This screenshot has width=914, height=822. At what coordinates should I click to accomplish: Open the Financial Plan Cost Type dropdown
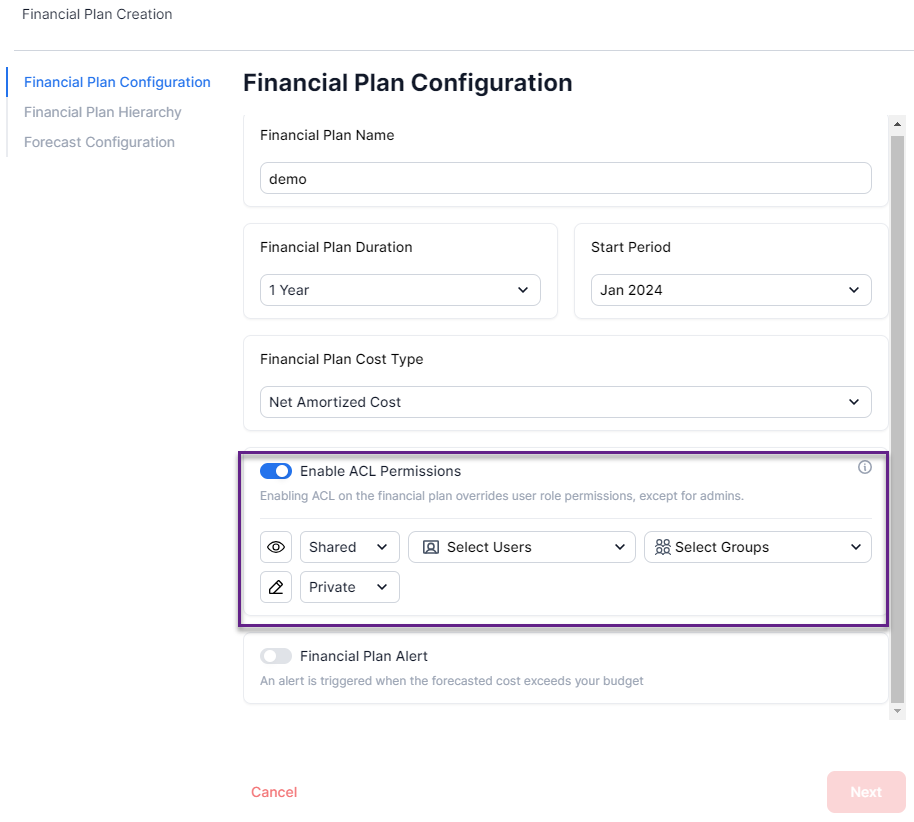click(565, 402)
